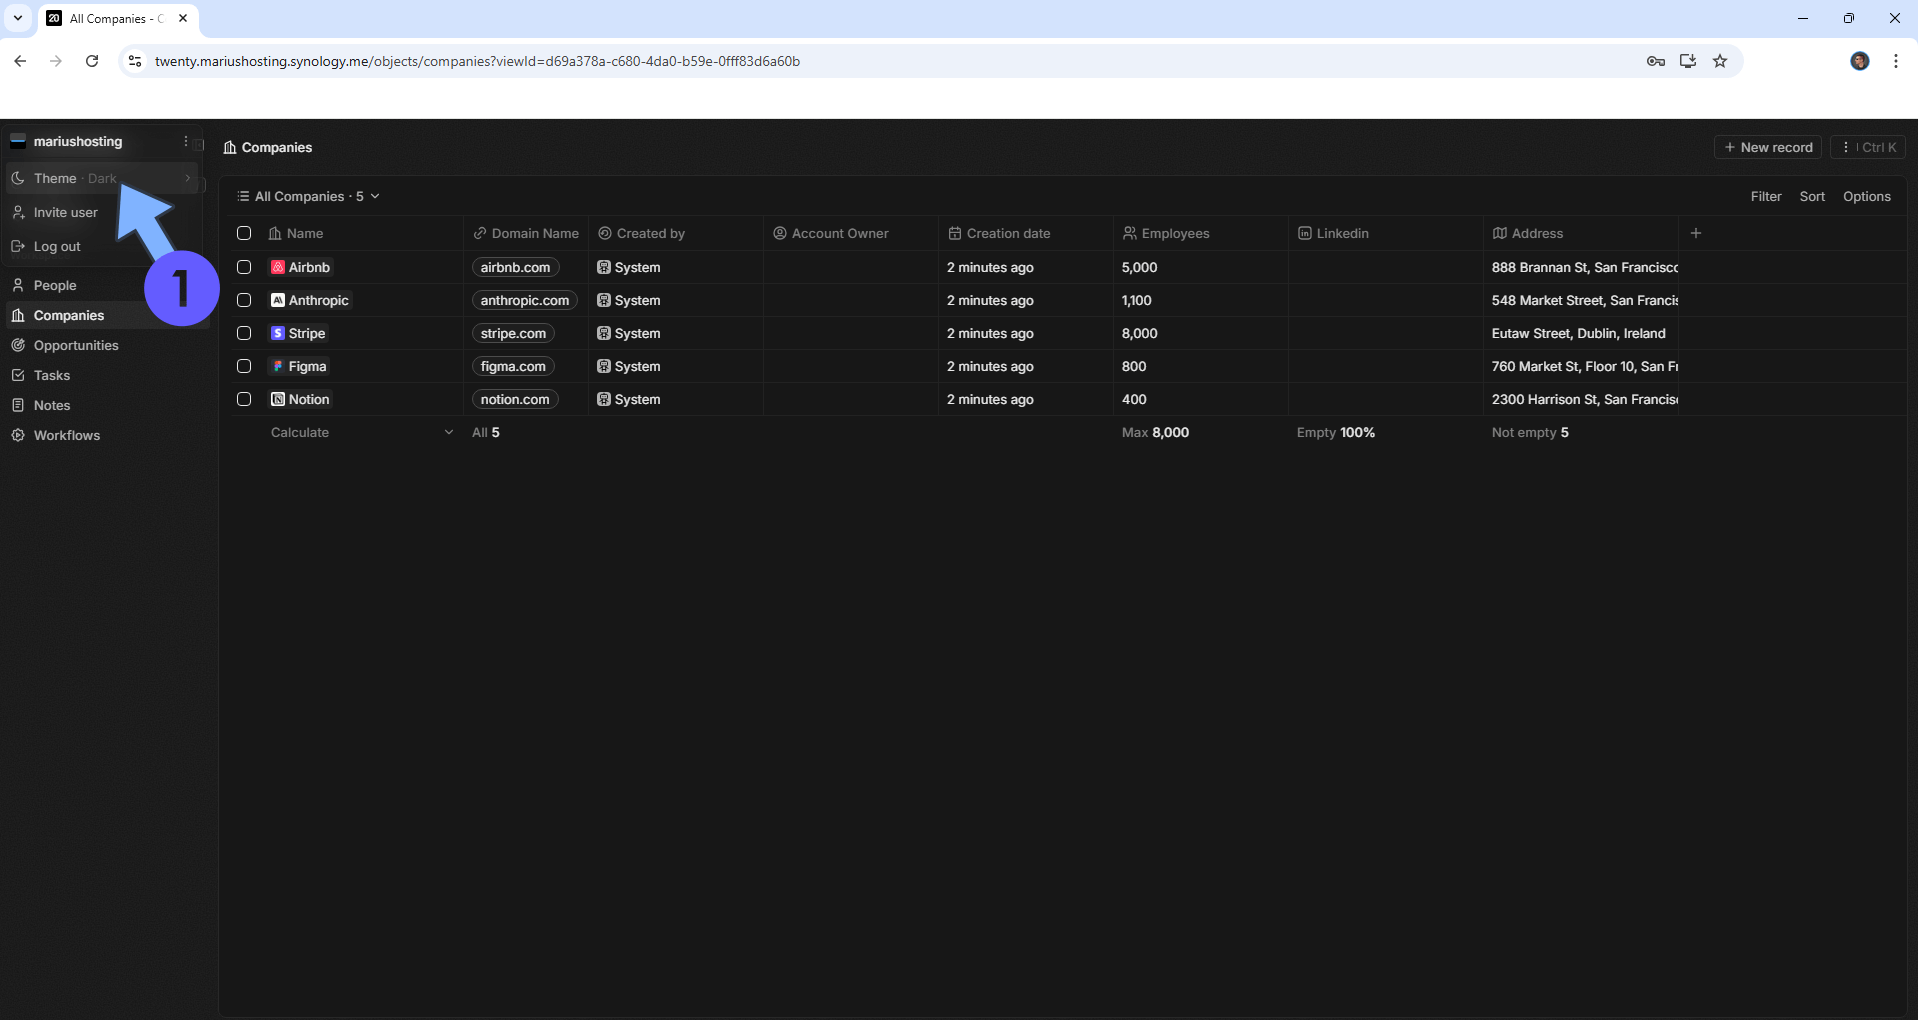Click the New record button

click(x=1768, y=147)
